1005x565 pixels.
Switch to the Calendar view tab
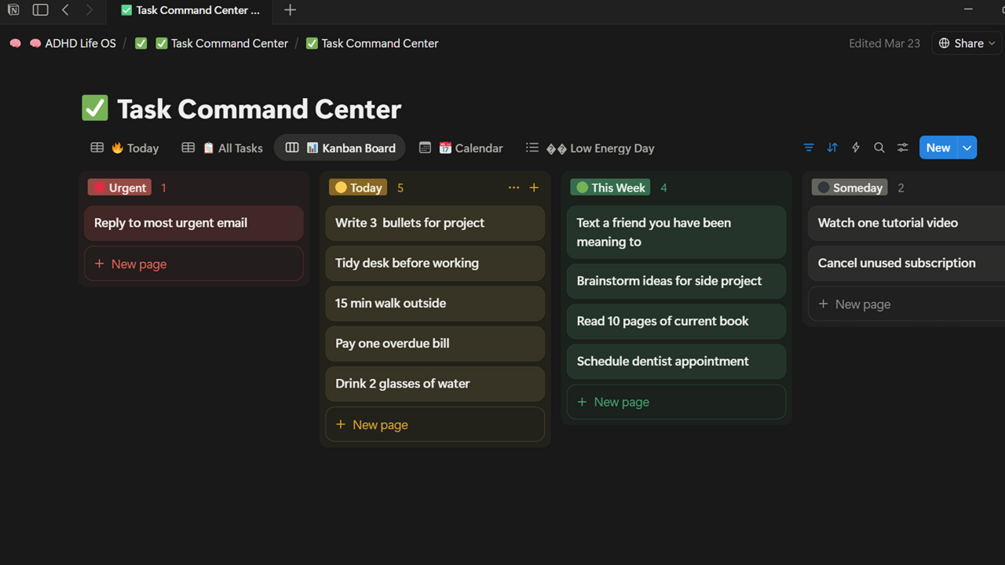(461, 148)
